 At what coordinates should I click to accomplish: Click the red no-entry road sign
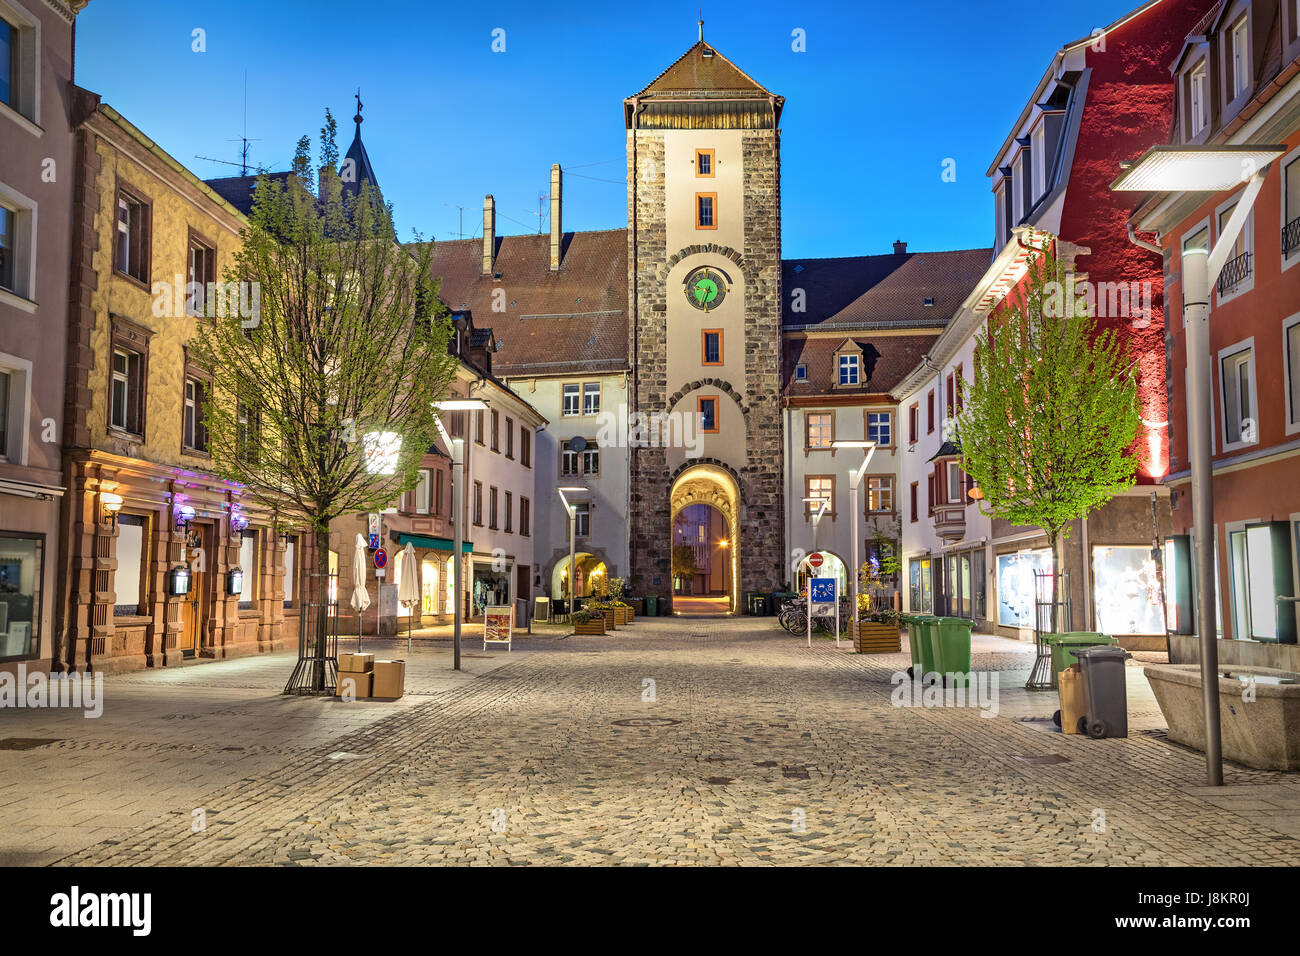point(815,560)
